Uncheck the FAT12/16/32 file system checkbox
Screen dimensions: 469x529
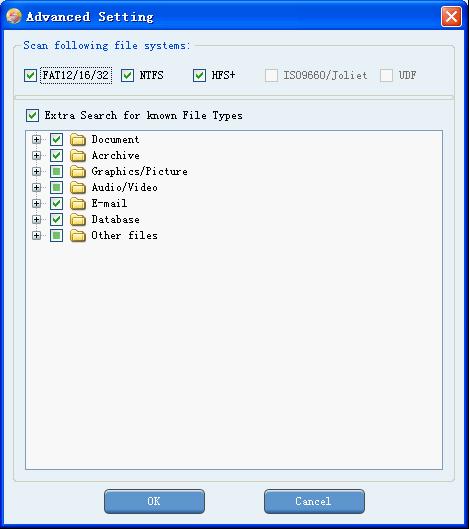point(30,75)
